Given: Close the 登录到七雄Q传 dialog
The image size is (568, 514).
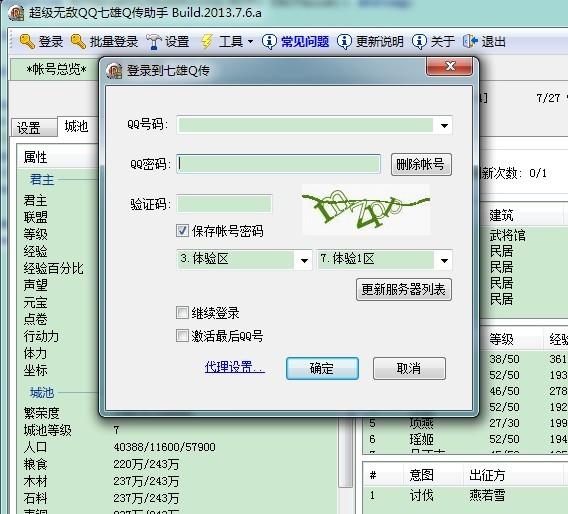Looking at the screenshot, I should (450, 66).
